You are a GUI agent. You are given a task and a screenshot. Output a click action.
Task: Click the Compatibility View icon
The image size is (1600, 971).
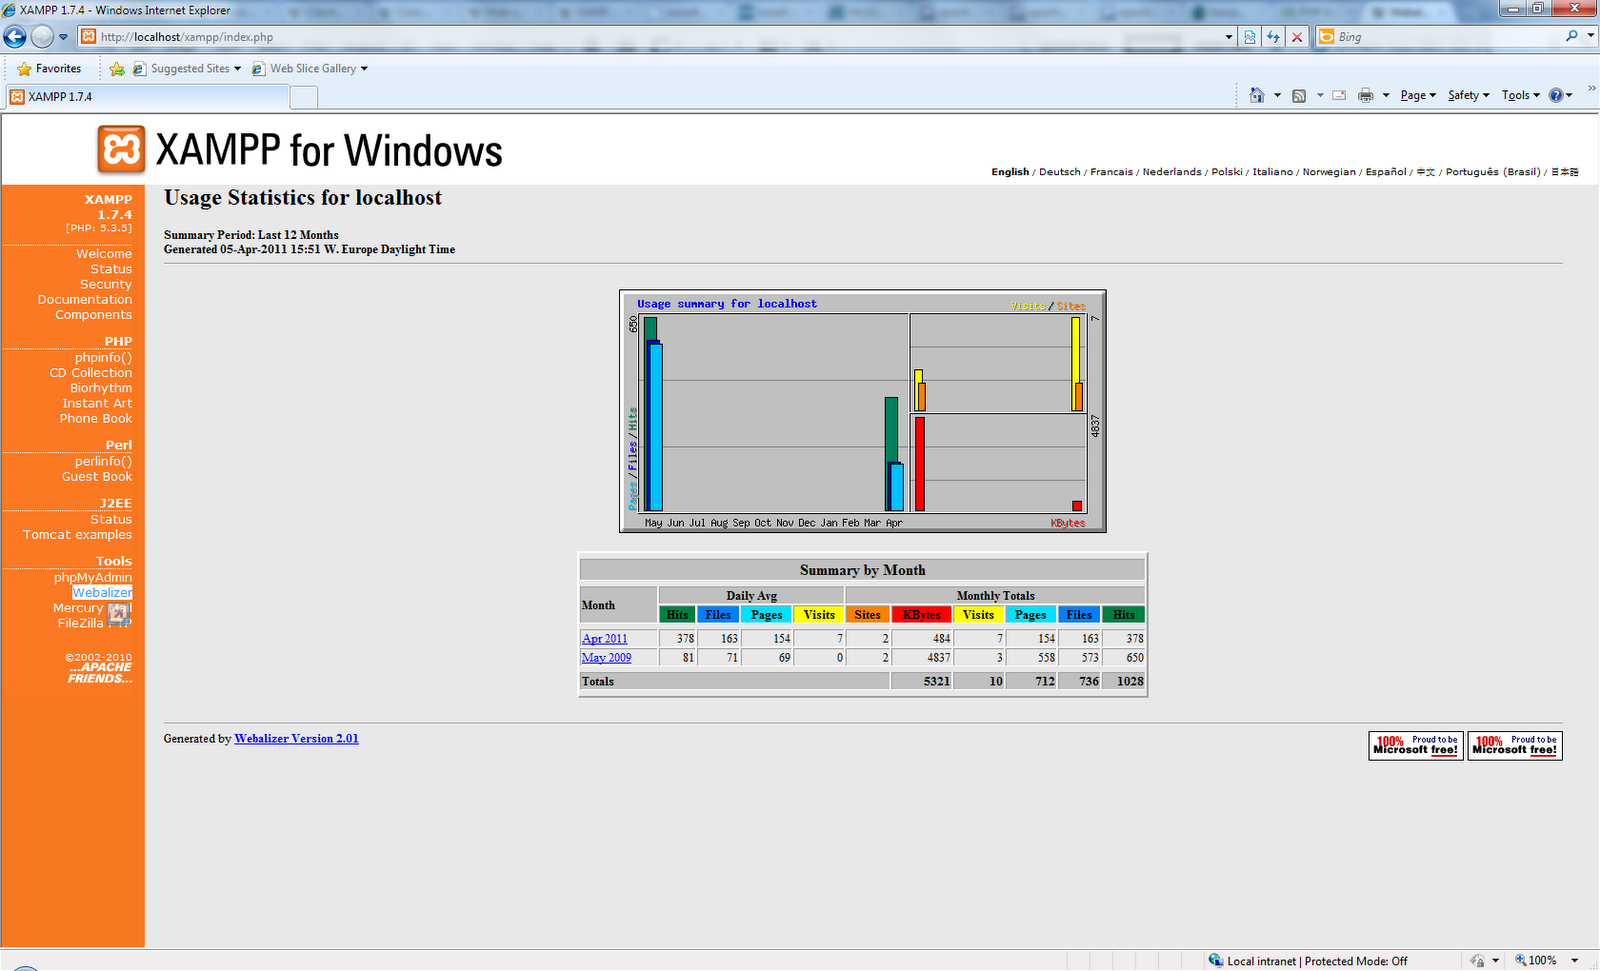(x=1250, y=37)
